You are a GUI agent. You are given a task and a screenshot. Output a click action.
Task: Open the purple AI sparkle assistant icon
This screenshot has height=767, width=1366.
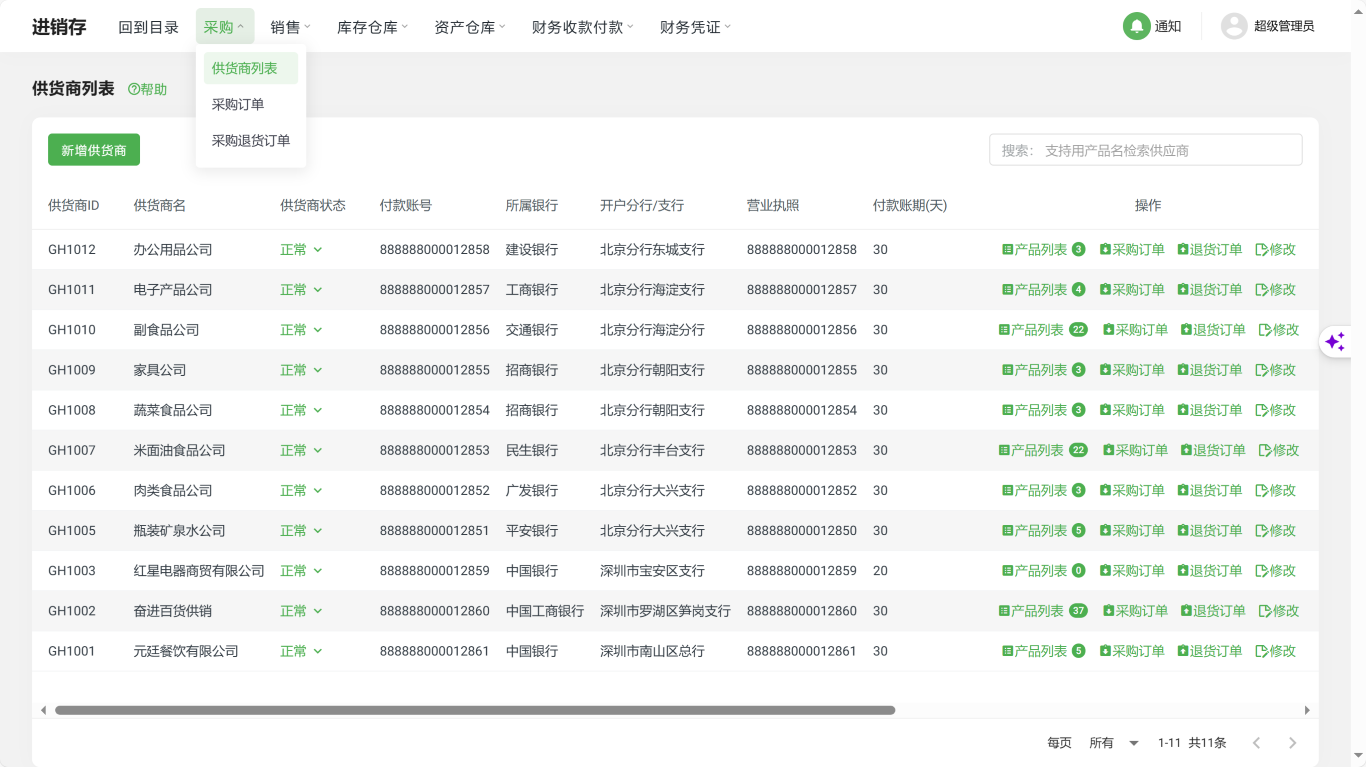tap(1335, 342)
